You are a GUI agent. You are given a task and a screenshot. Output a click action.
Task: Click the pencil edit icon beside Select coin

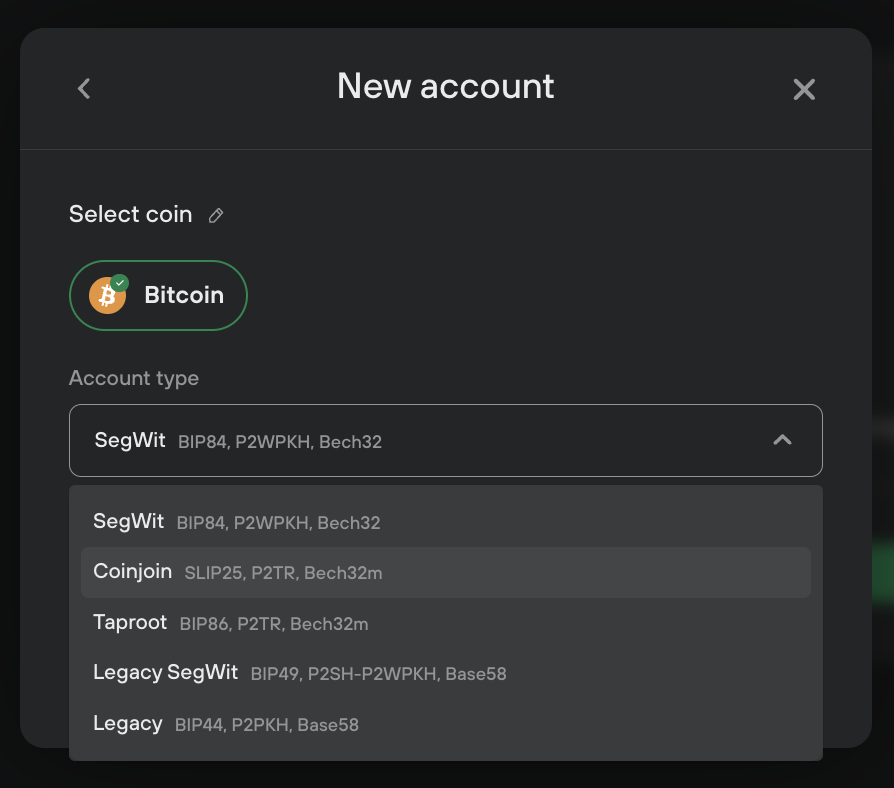pyautogui.click(x=216, y=216)
